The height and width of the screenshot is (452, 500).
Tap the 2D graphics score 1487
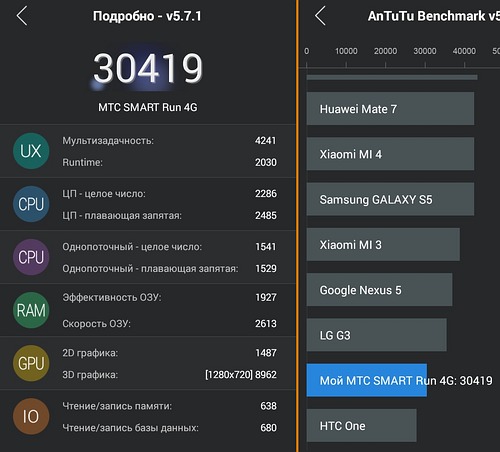[x=266, y=353]
